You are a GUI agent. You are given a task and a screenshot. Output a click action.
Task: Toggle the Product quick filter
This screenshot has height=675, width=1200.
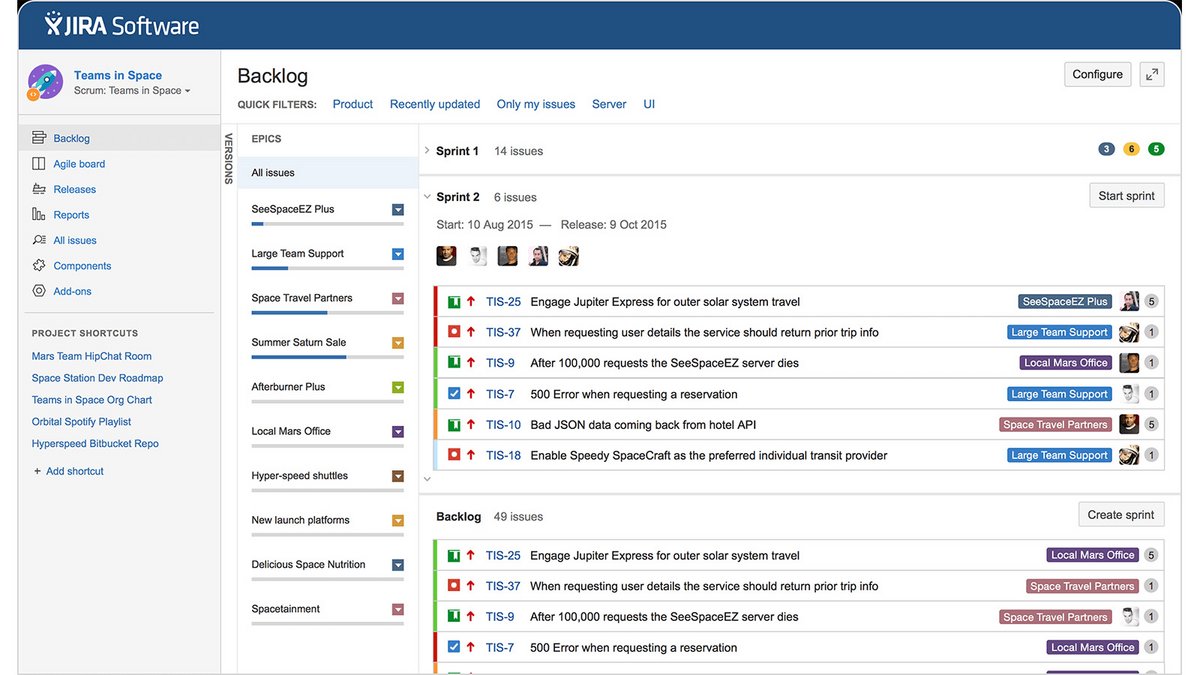[353, 104]
